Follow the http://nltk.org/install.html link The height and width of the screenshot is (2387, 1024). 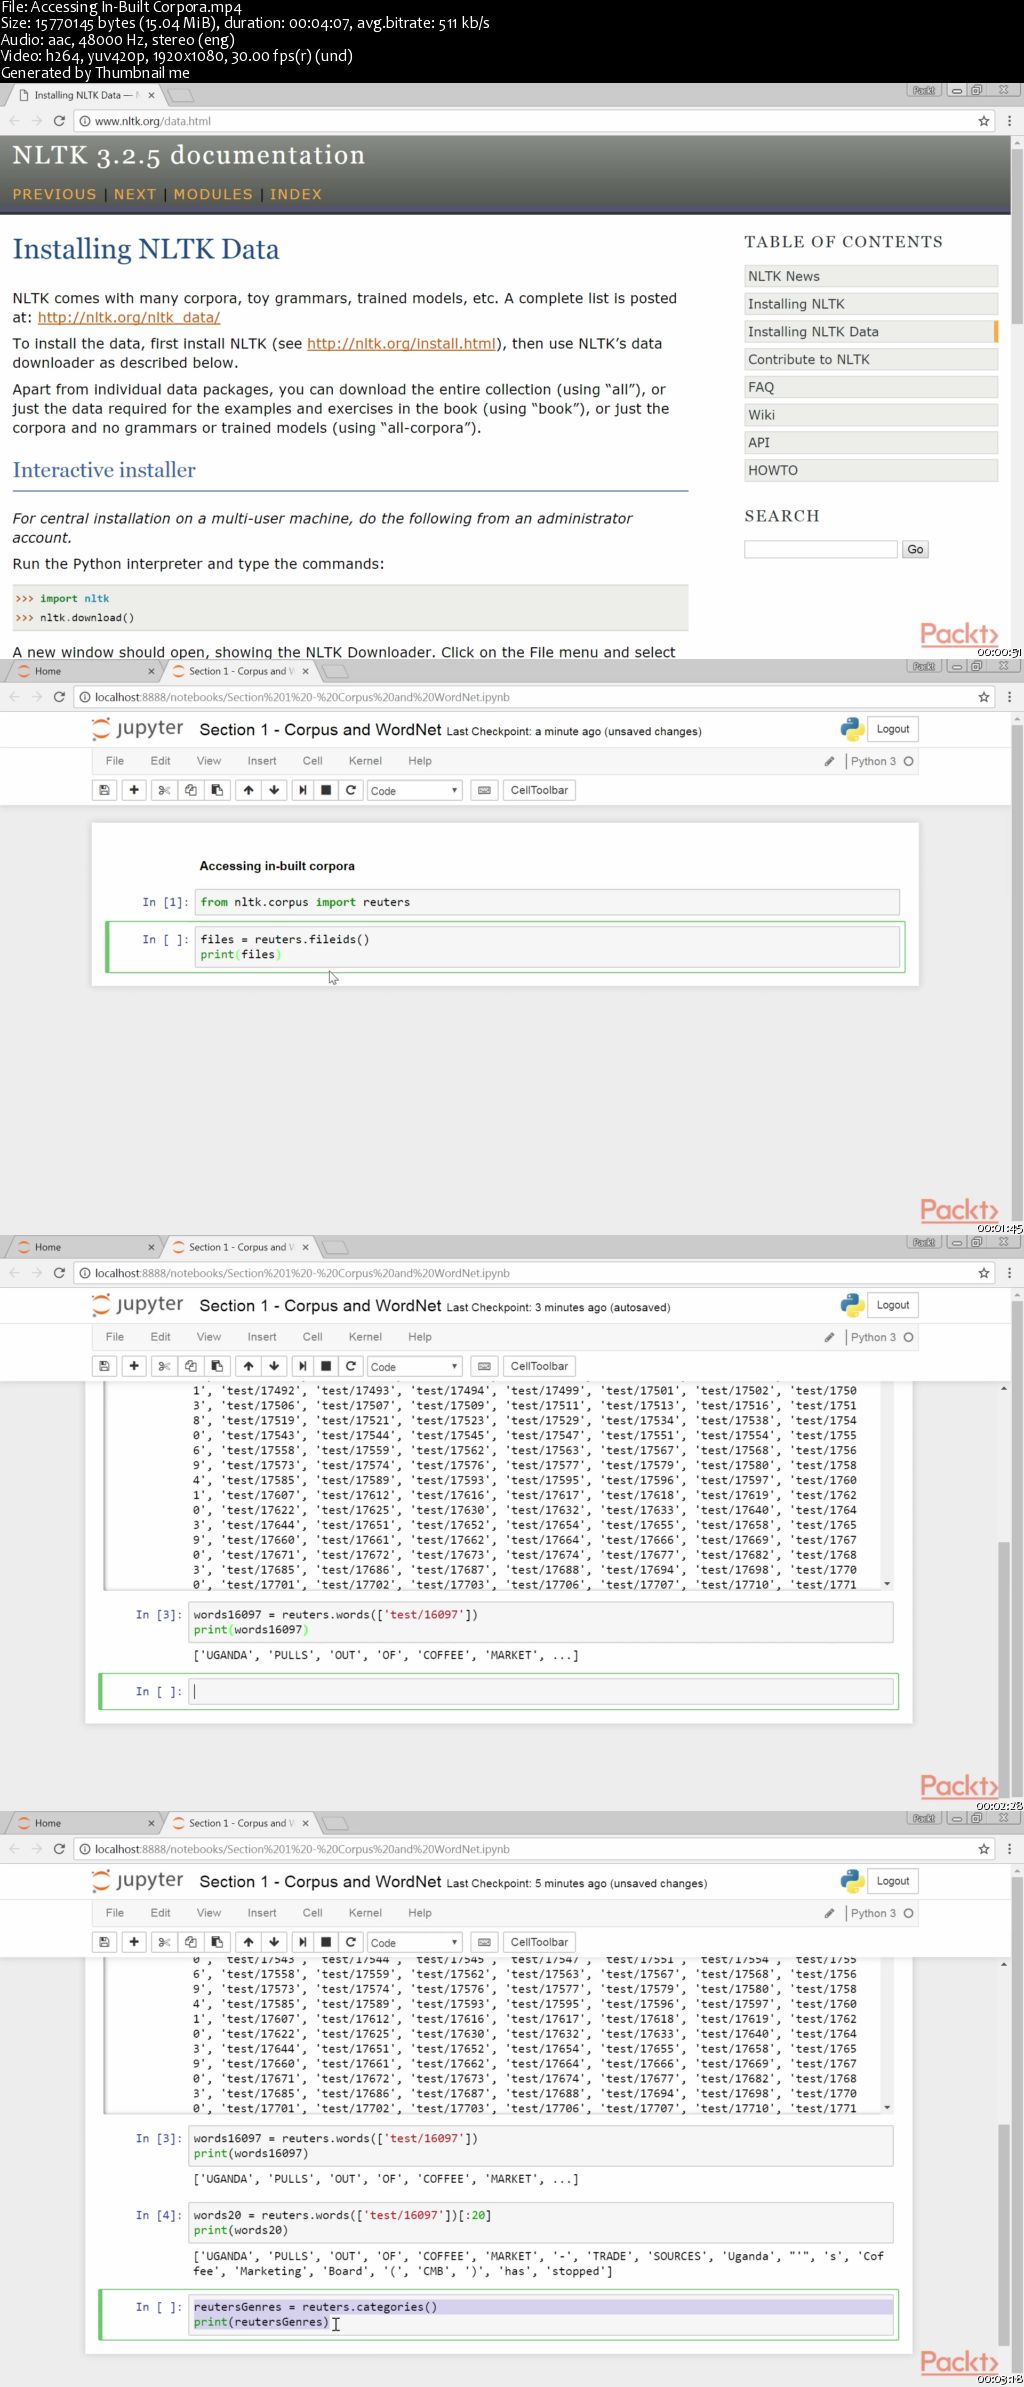pyautogui.click(x=401, y=343)
